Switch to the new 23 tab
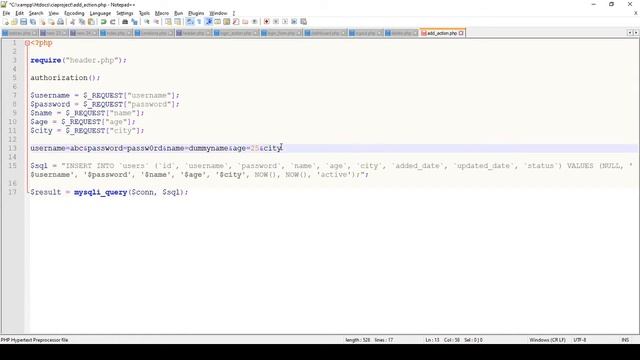640x360 pixels. pos(53,33)
